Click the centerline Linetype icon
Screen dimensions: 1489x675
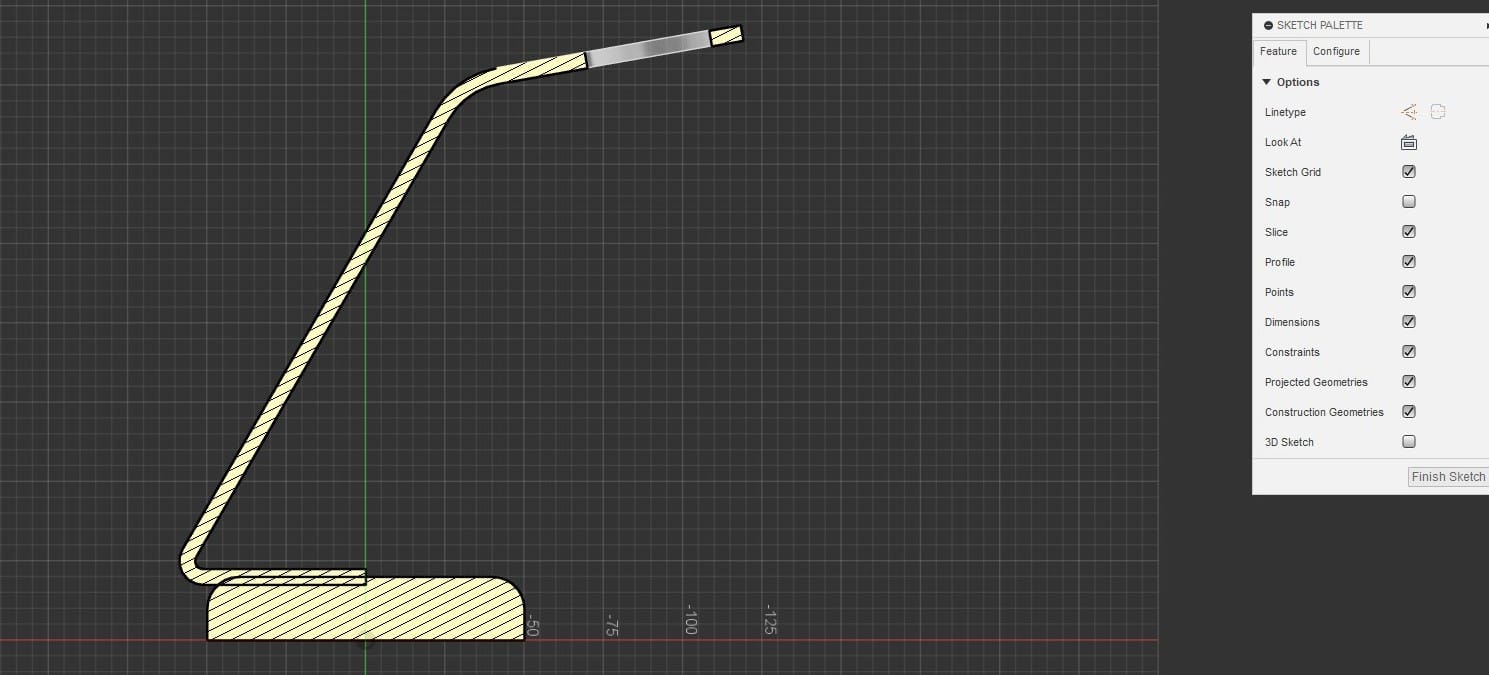(x=1438, y=112)
